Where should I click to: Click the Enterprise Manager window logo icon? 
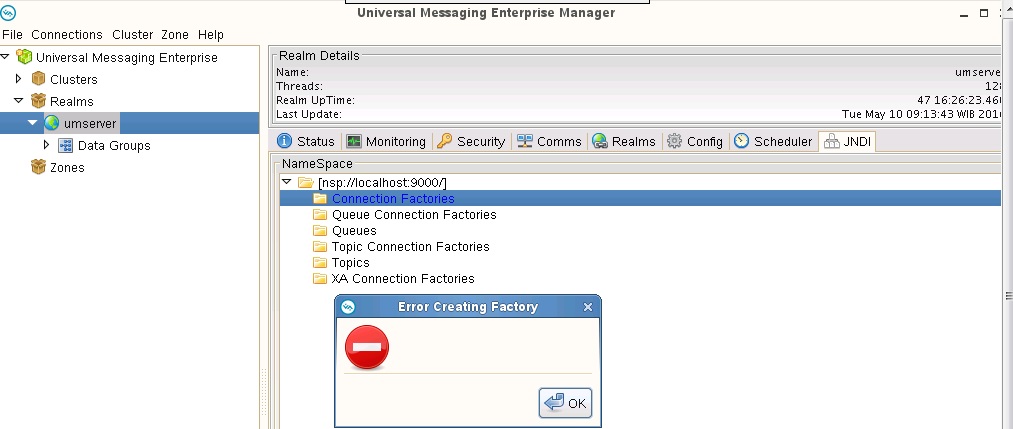tap(8, 12)
